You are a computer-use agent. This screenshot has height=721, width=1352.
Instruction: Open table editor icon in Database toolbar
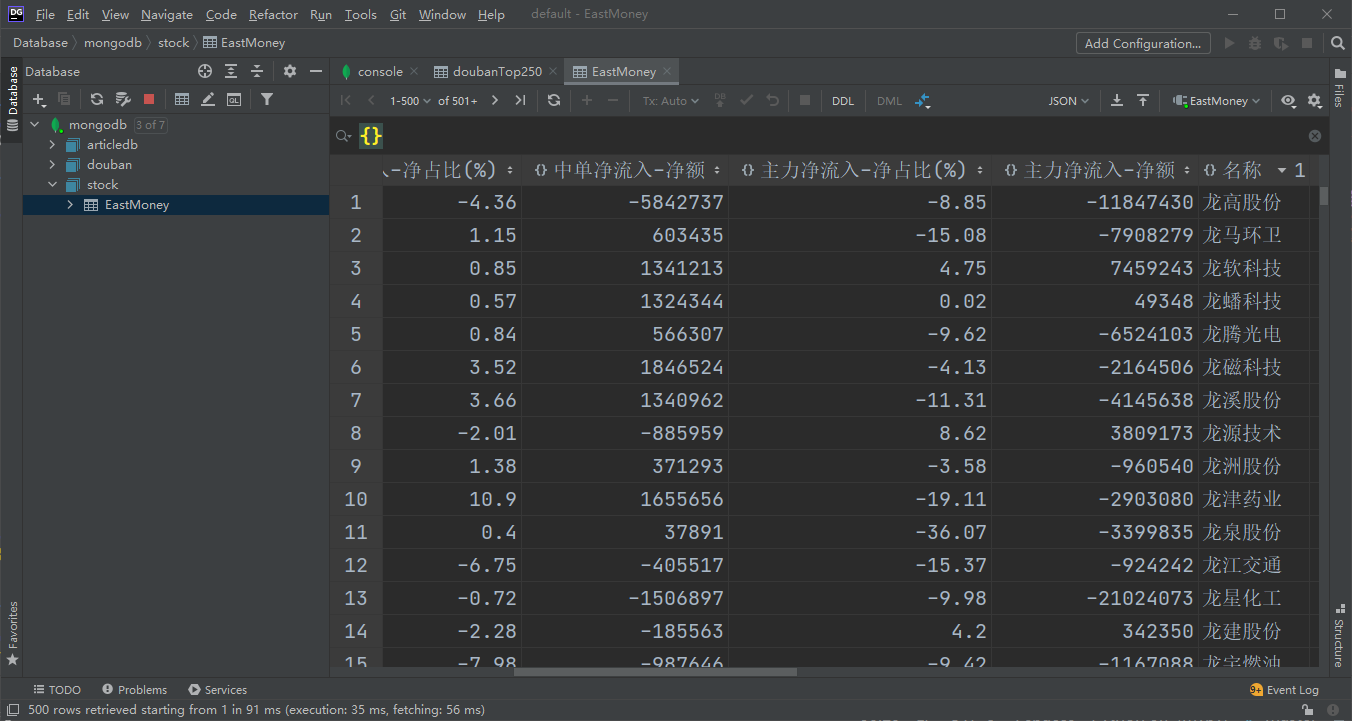pyautogui.click(x=182, y=99)
